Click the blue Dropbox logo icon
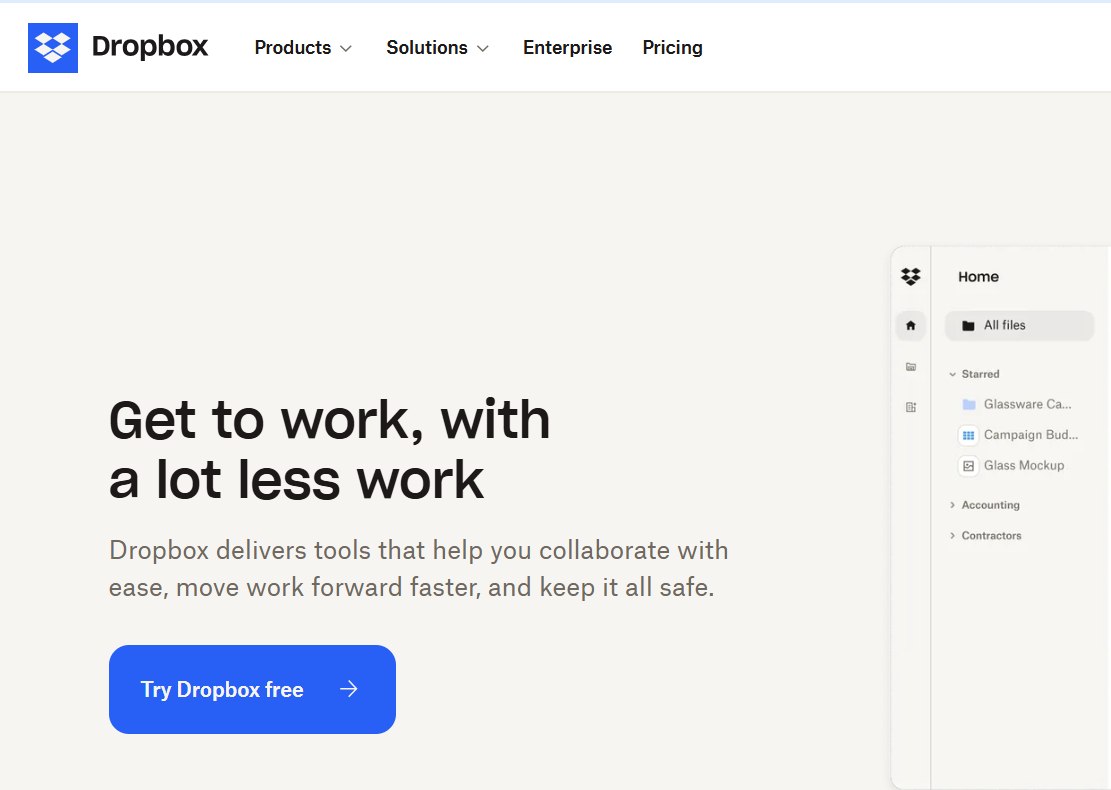Screen dimensions: 1111x790 tap(53, 47)
